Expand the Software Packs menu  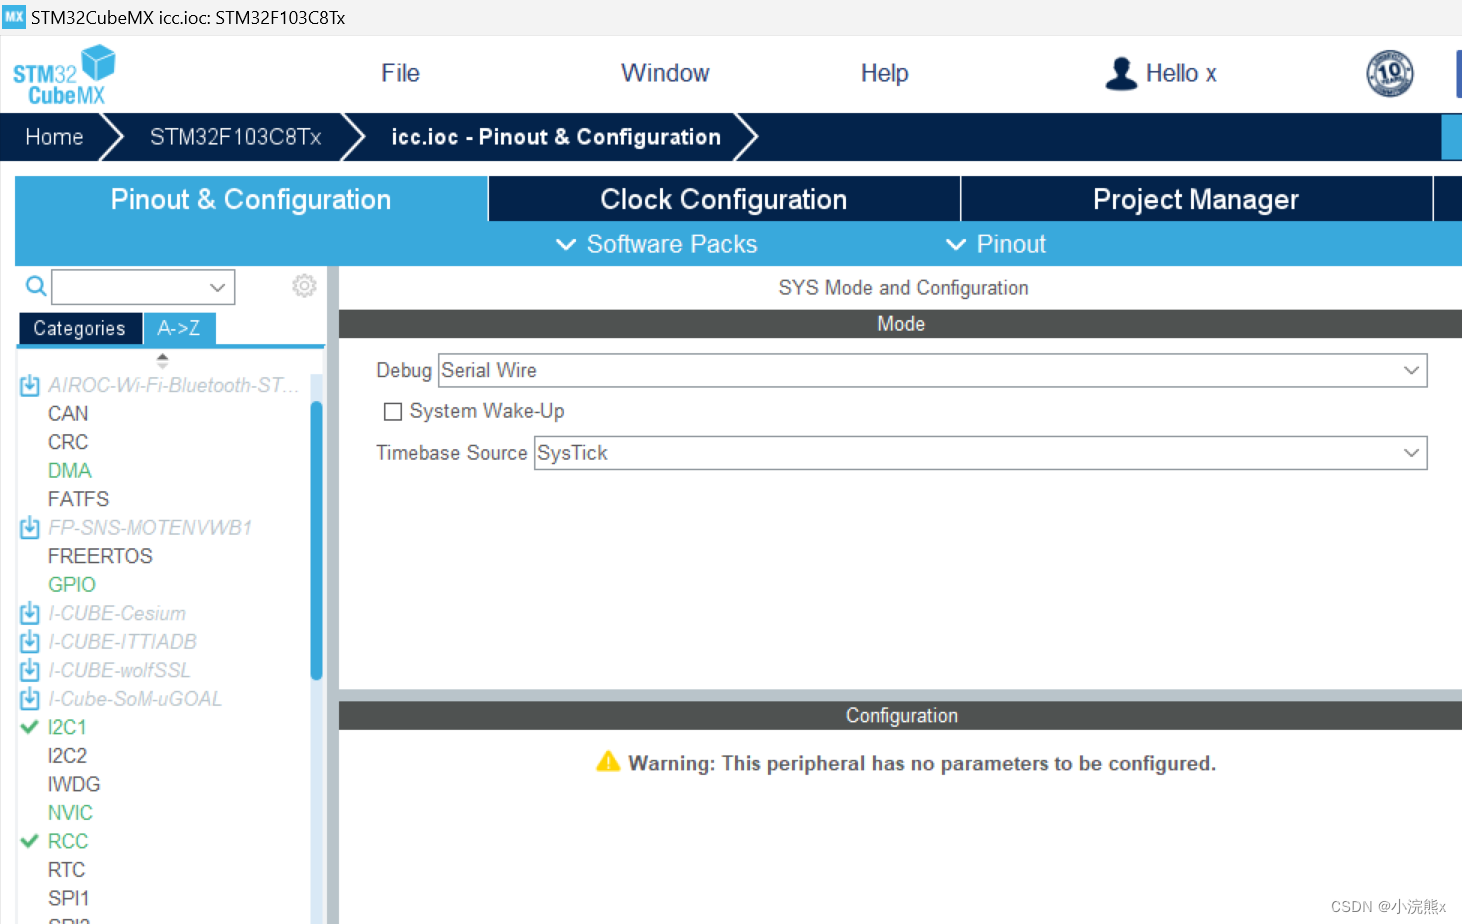(656, 244)
